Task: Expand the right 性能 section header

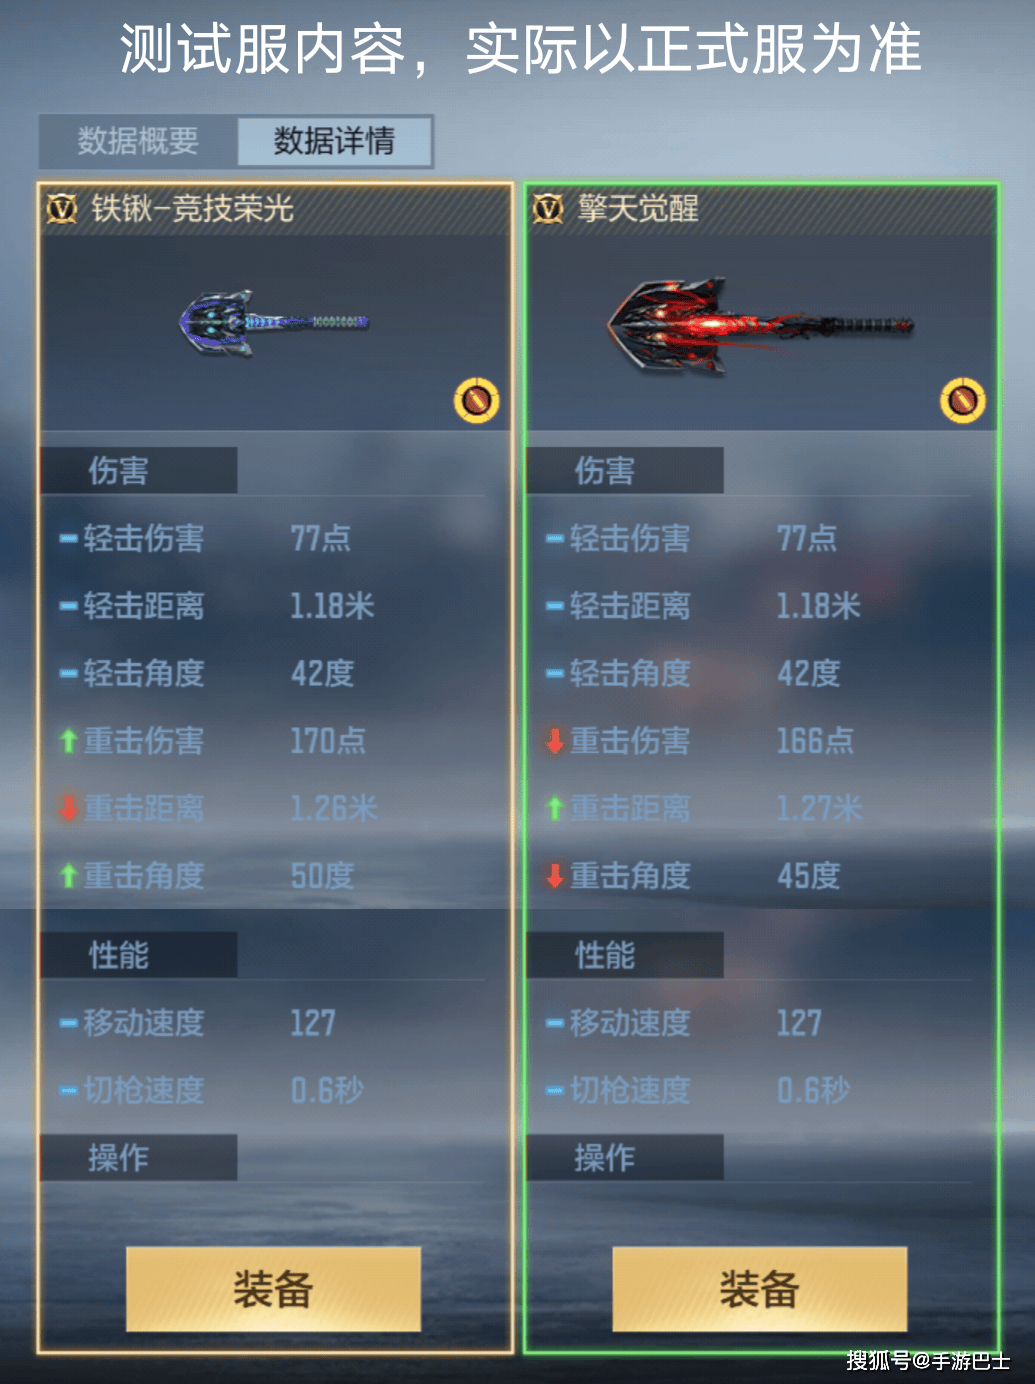Action: (625, 955)
